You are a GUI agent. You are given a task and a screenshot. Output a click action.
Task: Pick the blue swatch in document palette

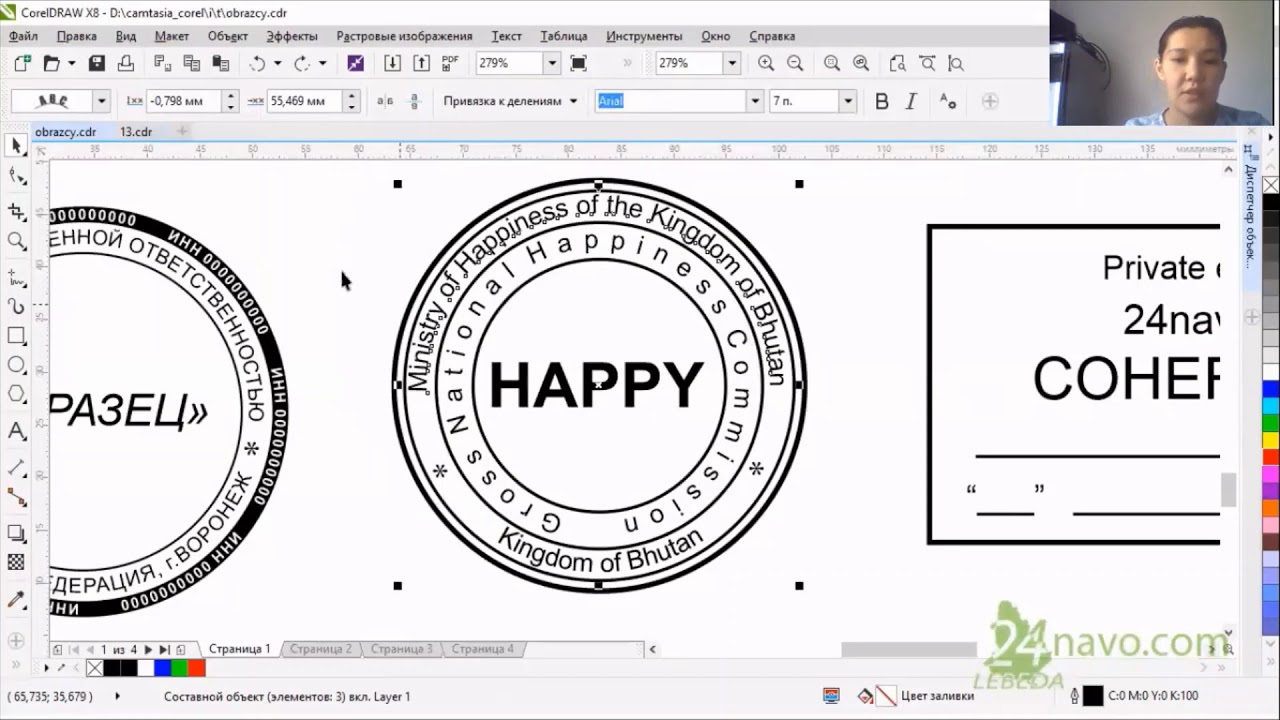pos(162,667)
